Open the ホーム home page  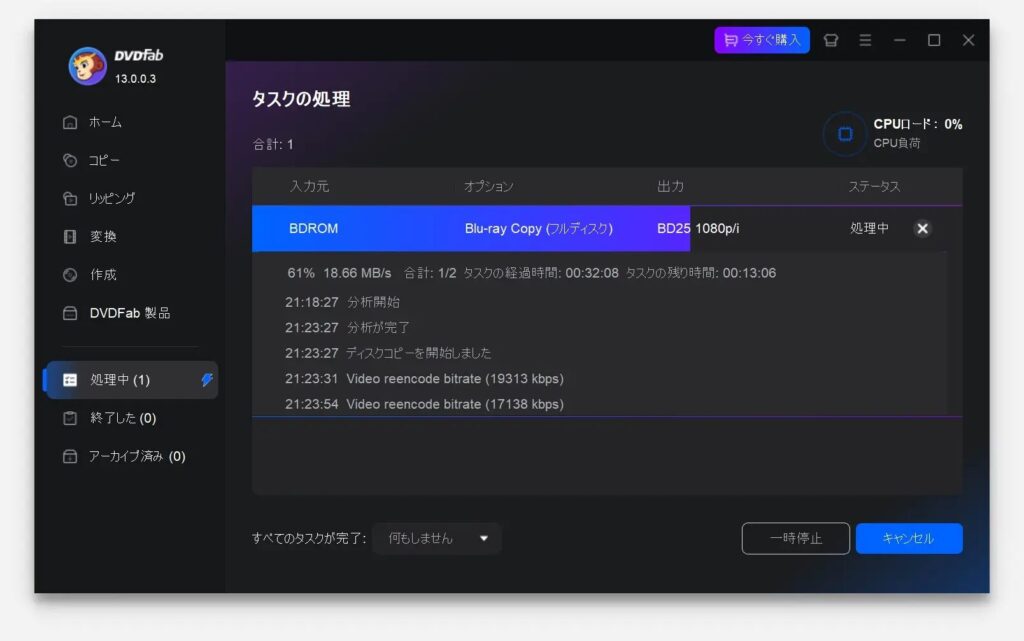[x=105, y=122]
